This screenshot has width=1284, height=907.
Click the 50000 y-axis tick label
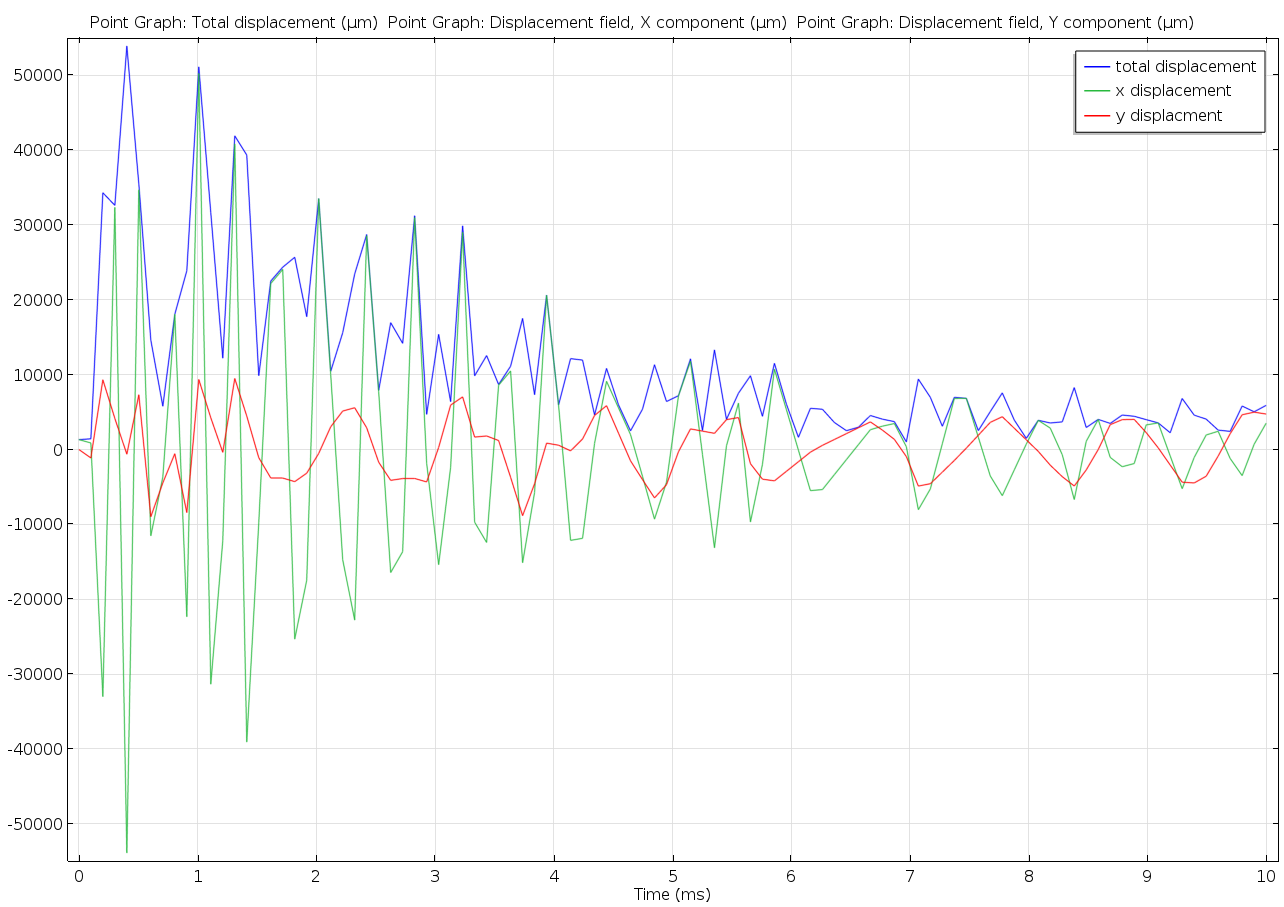coord(35,75)
